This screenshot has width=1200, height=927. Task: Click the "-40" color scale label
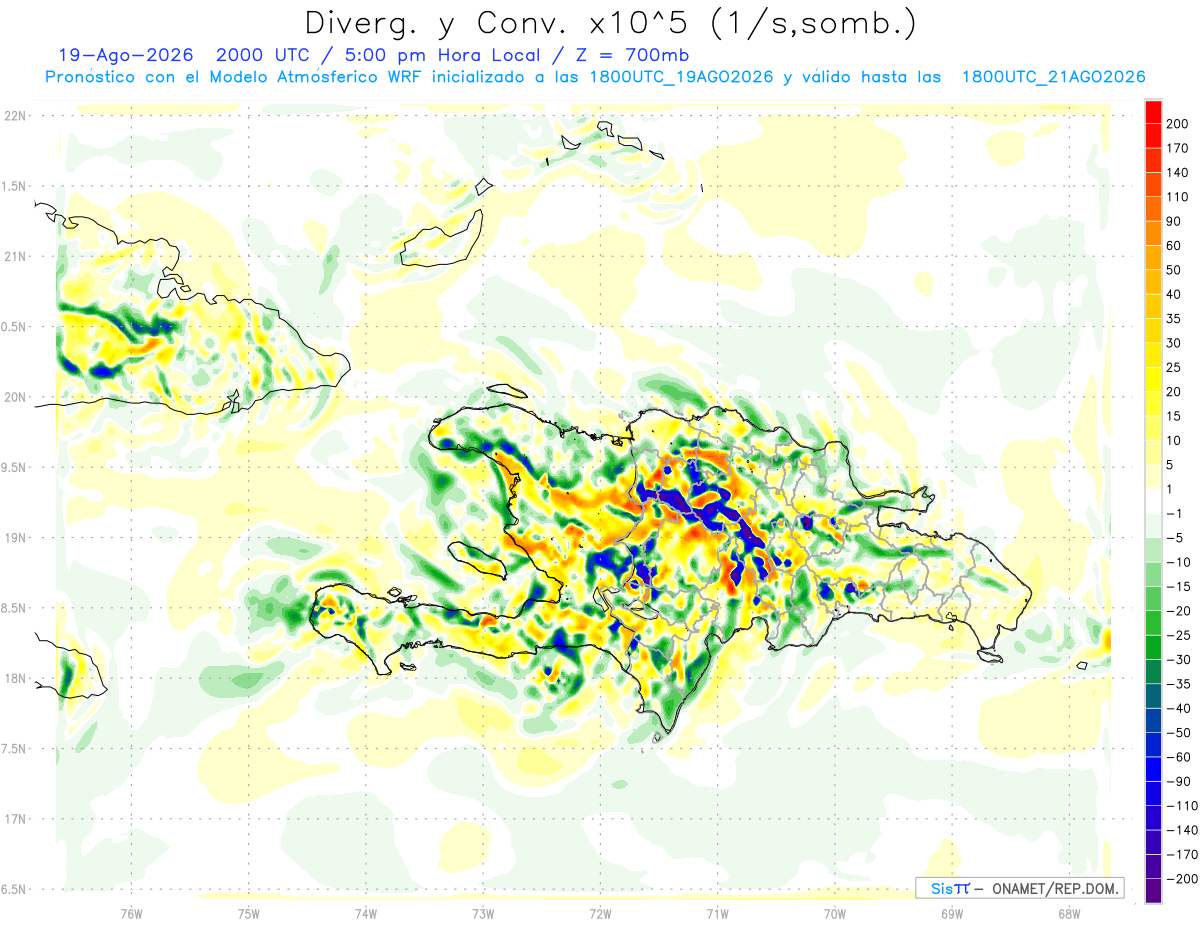pos(1179,709)
